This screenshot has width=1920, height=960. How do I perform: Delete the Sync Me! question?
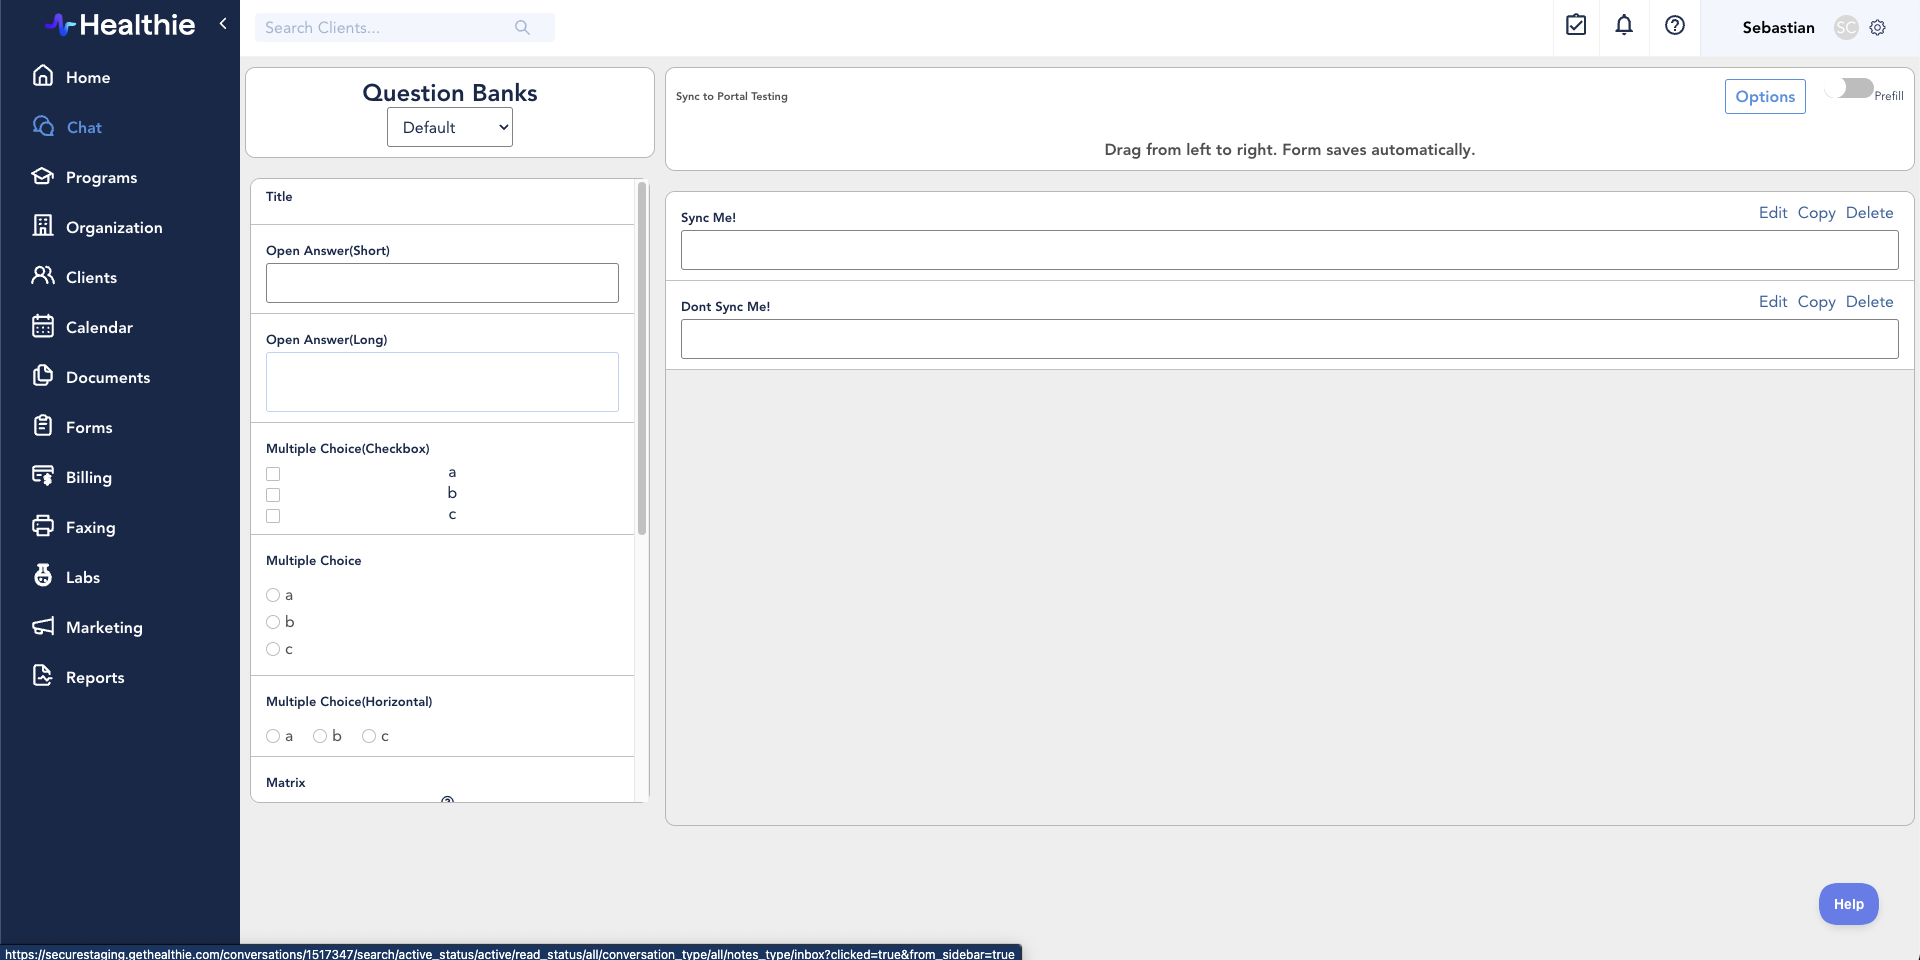pos(1869,213)
